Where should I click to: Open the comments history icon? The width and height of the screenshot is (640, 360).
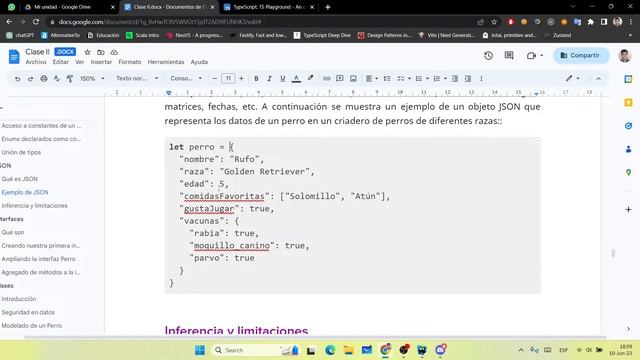pyautogui.click(x=509, y=56)
